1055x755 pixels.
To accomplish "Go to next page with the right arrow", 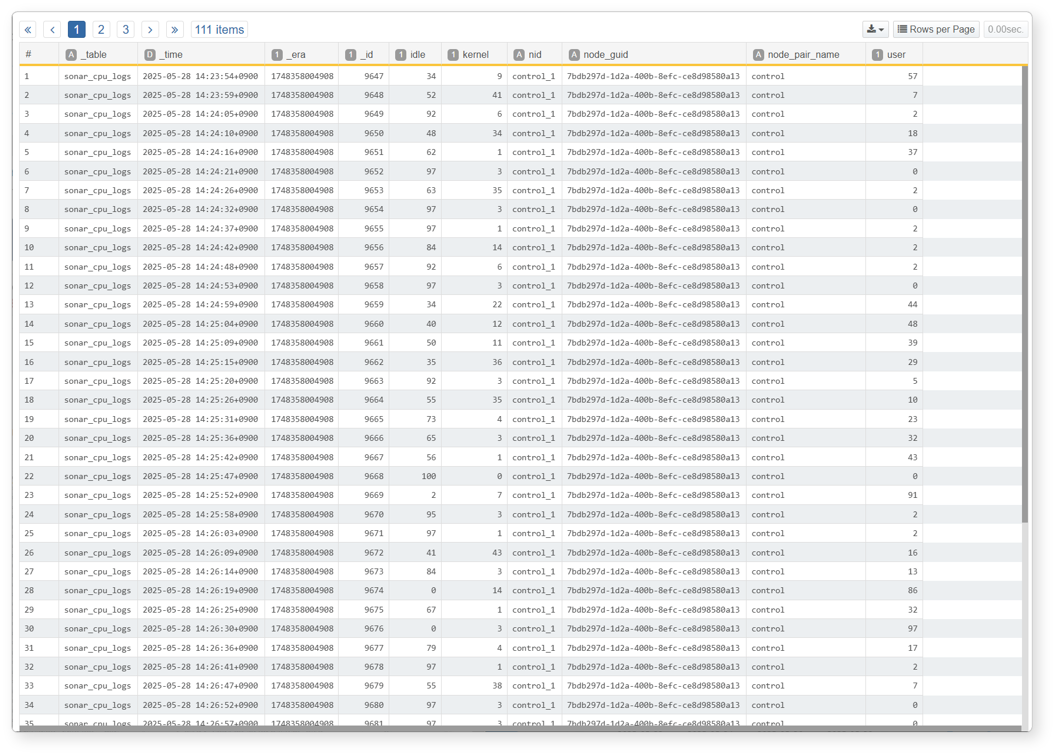I will pyautogui.click(x=150, y=30).
